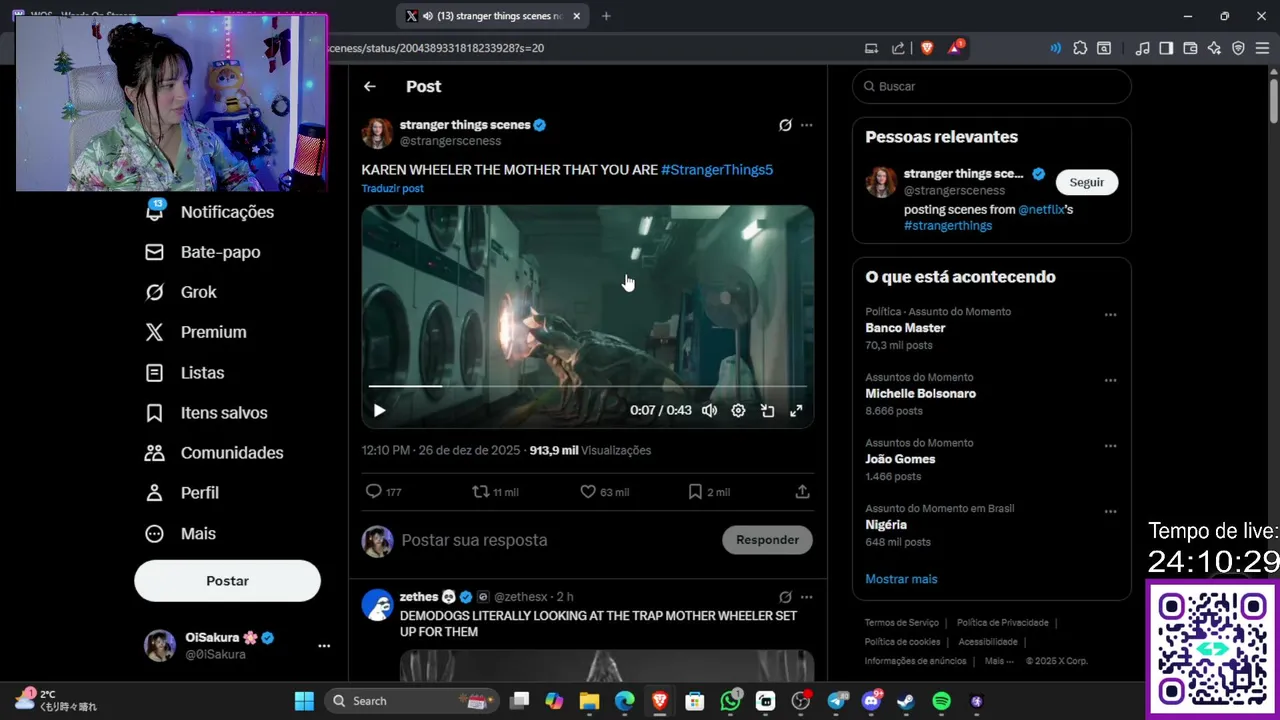This screenshot has height=720, width=1280.
Task: Click the Postar button
Action: [x=227, y=580]
